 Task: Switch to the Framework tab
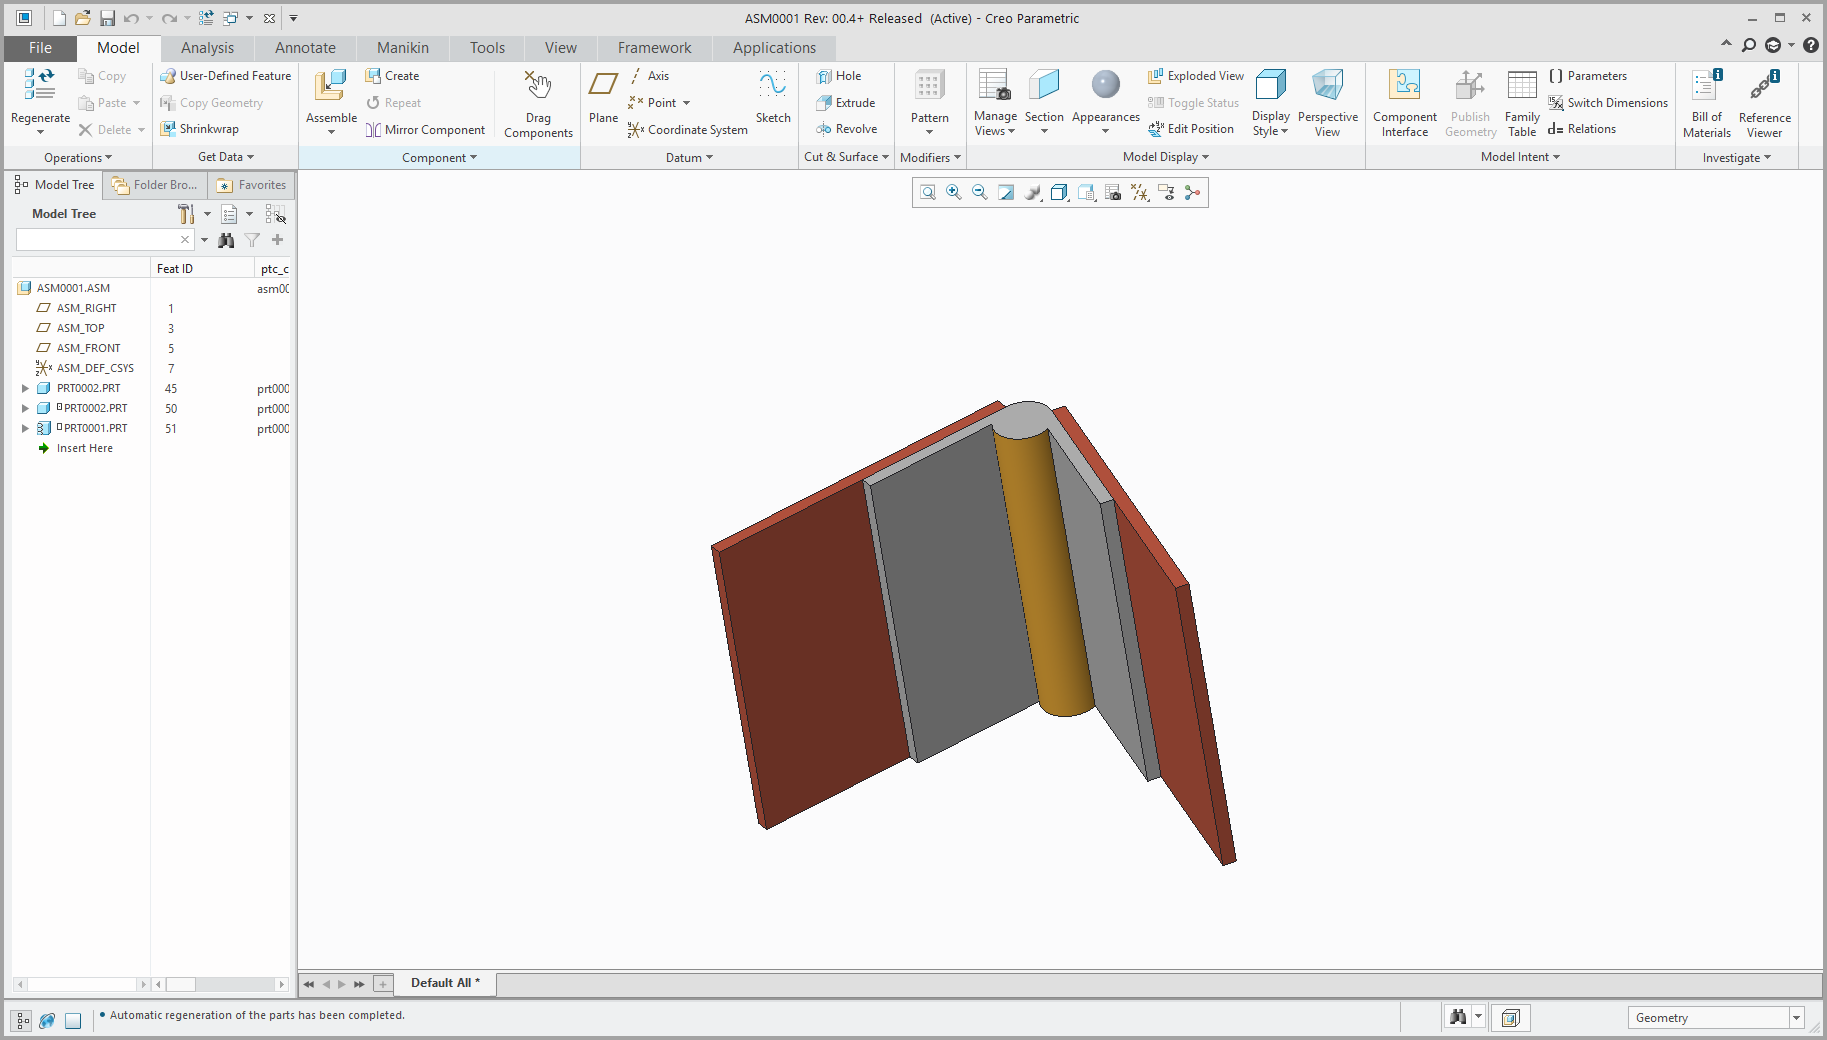(654, 48)
